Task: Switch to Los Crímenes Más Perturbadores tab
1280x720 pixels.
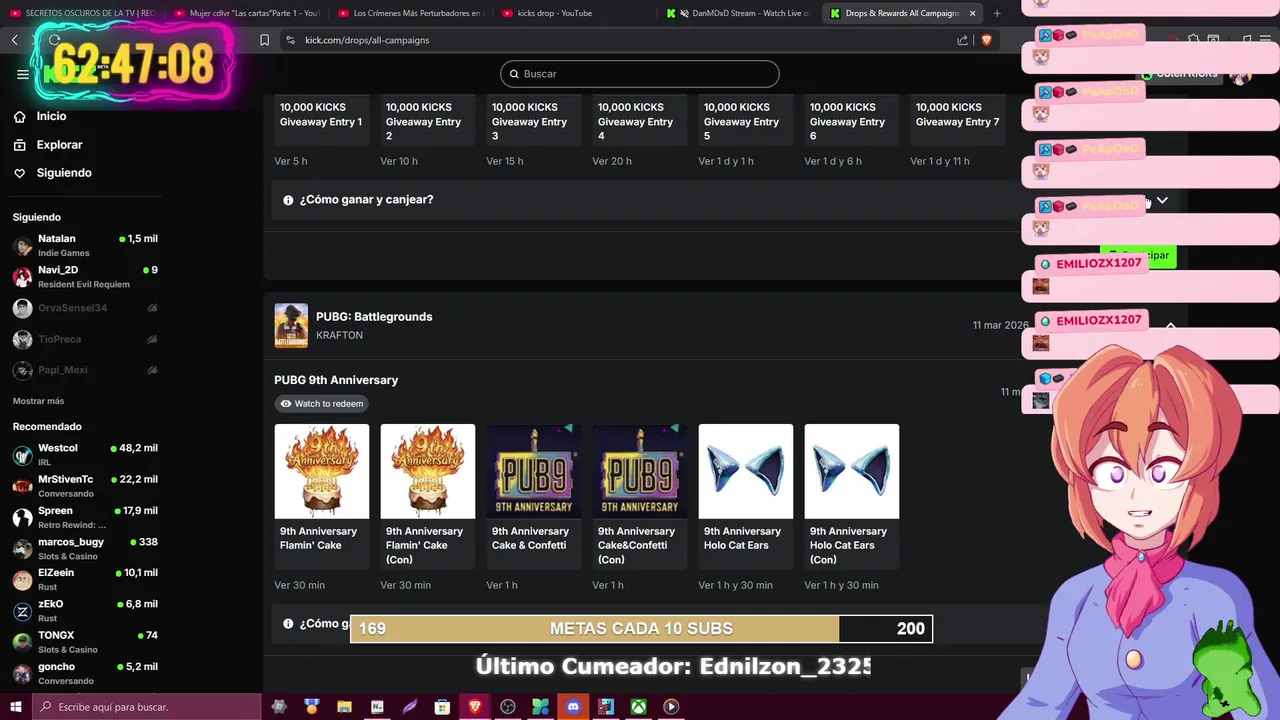Action: (x=410, y=13)
